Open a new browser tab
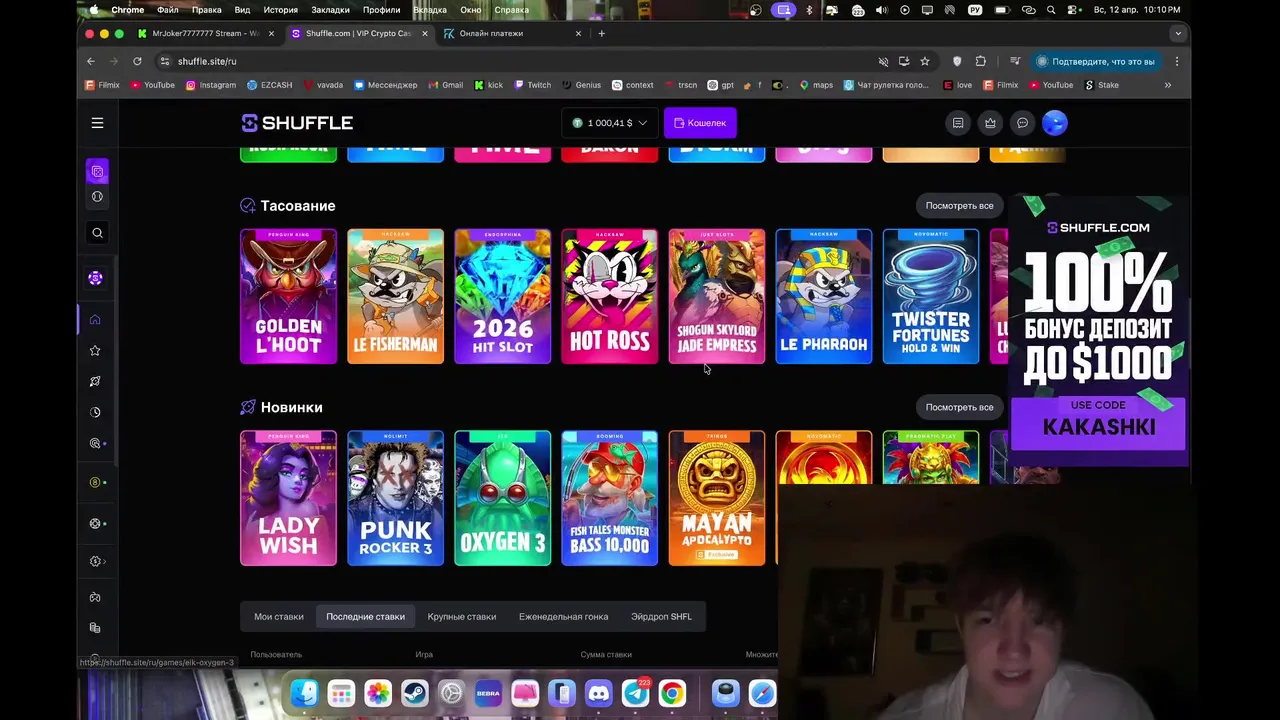 (x=601, y=33)
